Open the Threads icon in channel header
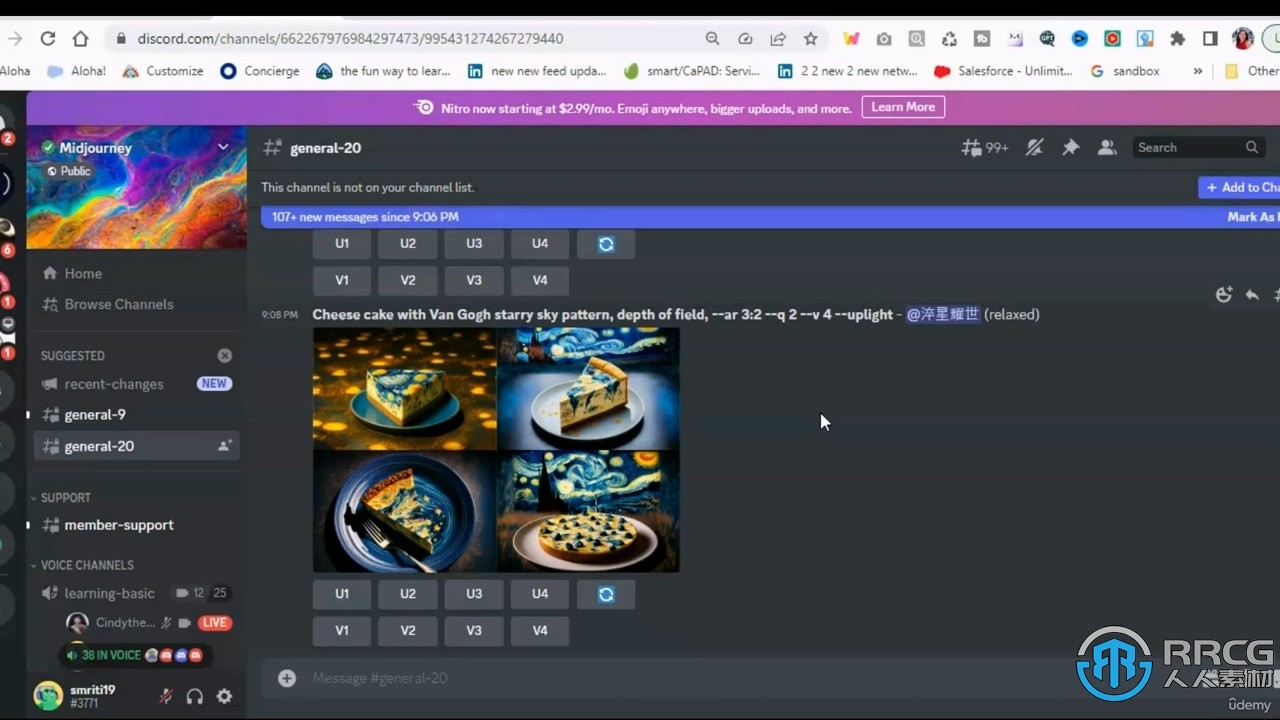Screen dimensions: 1280x720 coord(984,147)
